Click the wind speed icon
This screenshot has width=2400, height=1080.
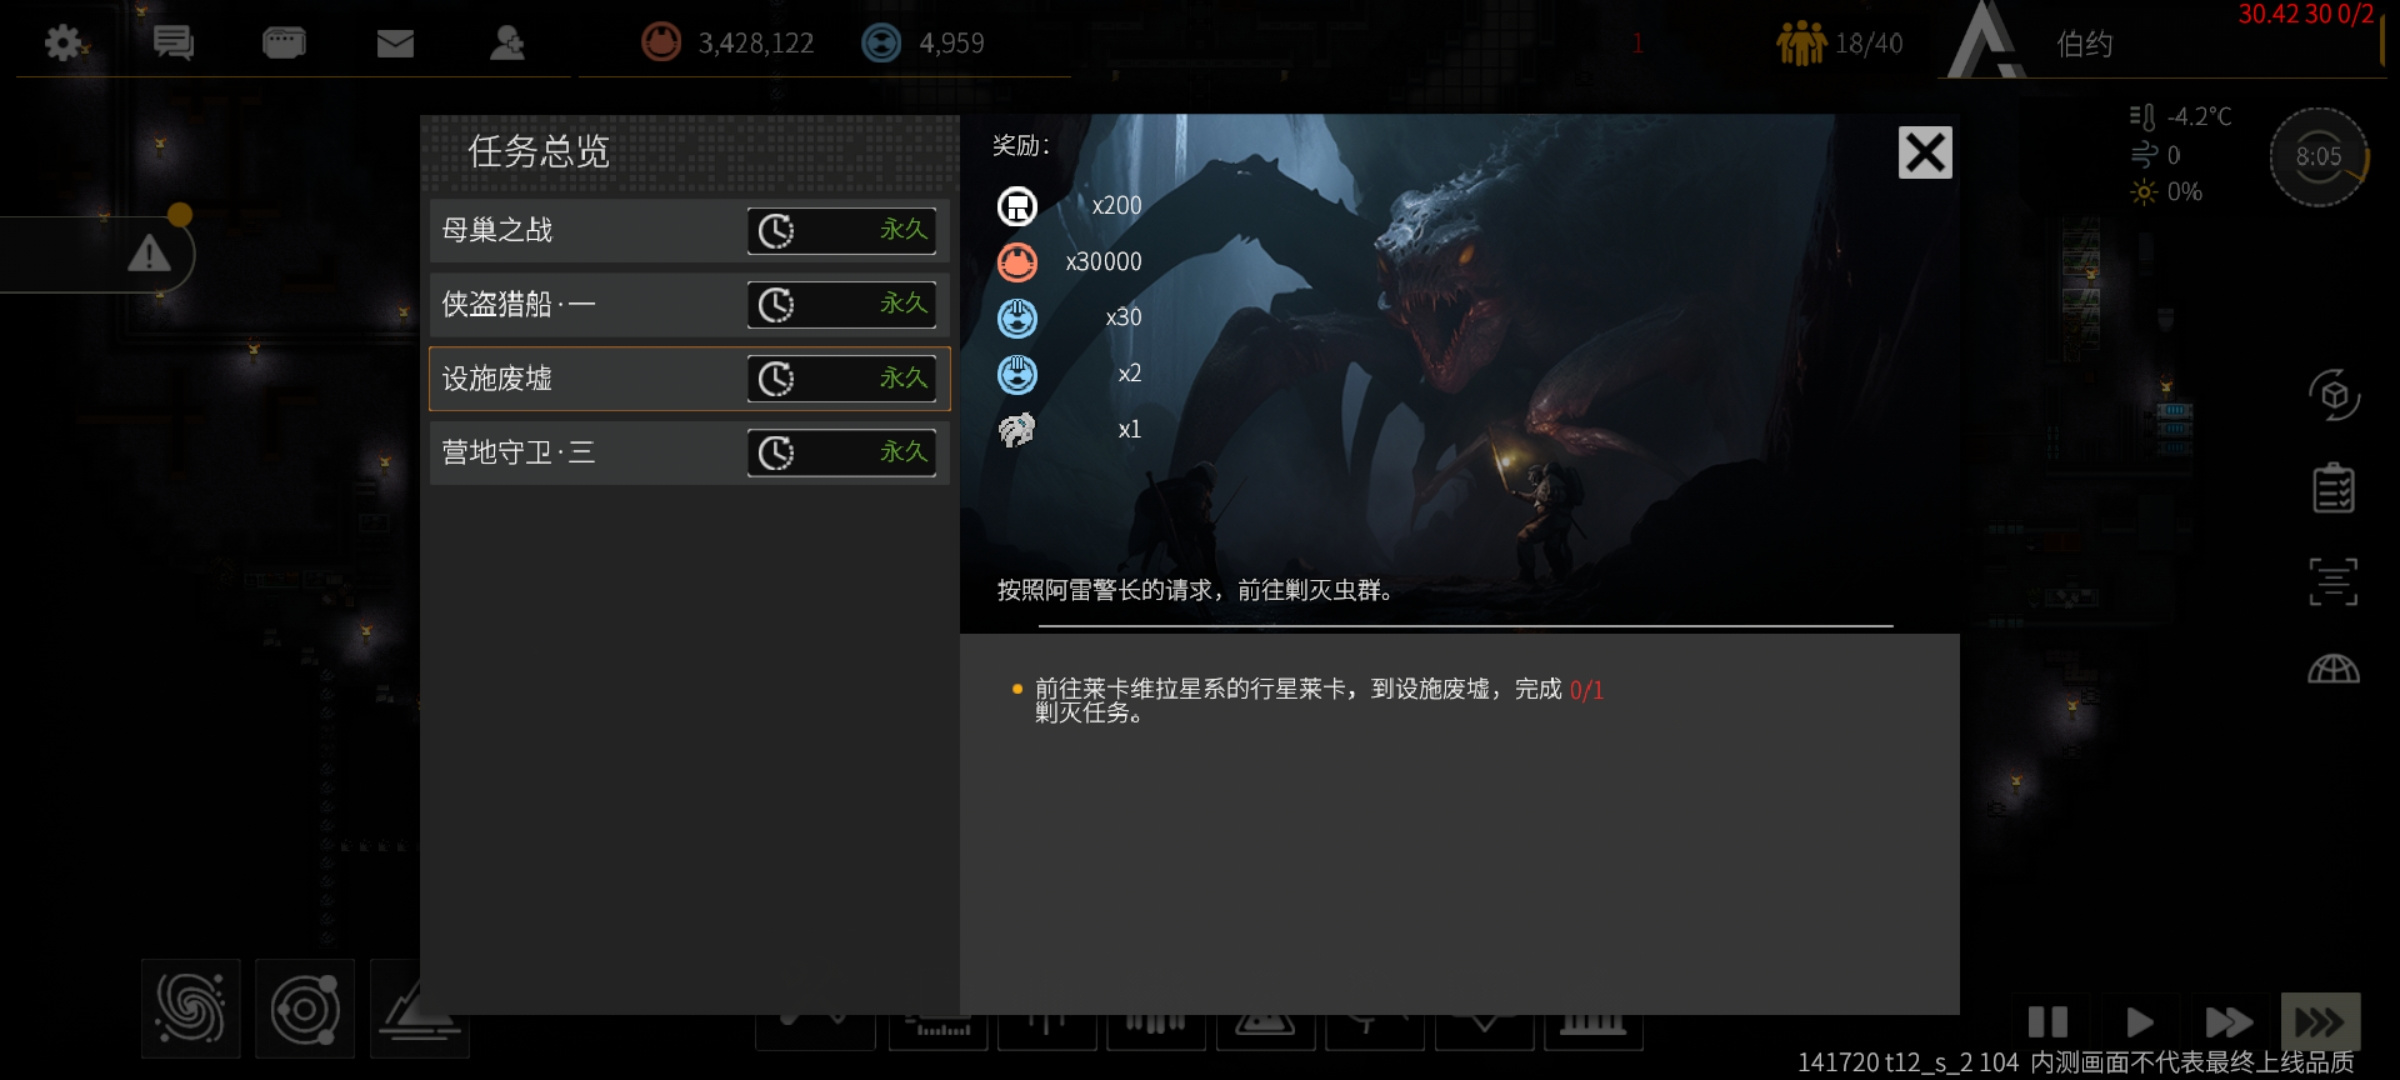point(2143,155)
